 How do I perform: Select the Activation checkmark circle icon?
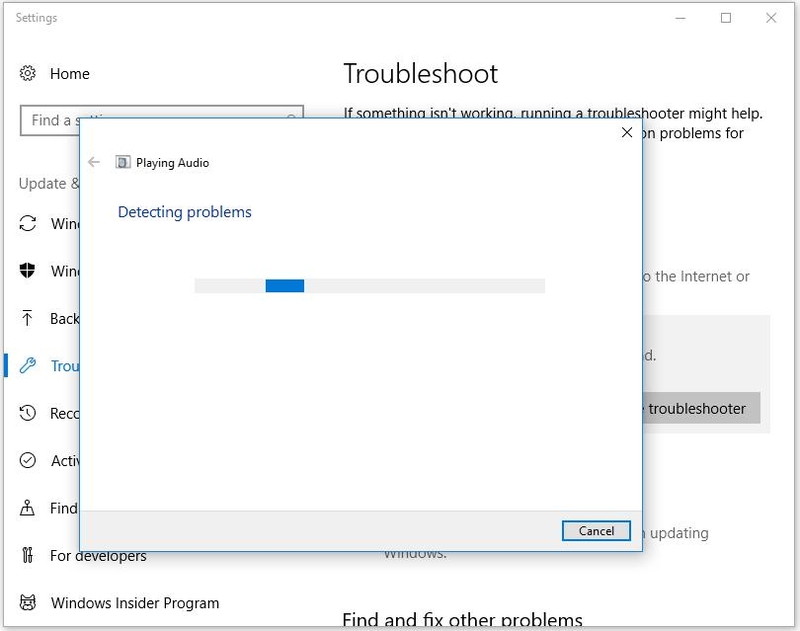pos(28,460)
